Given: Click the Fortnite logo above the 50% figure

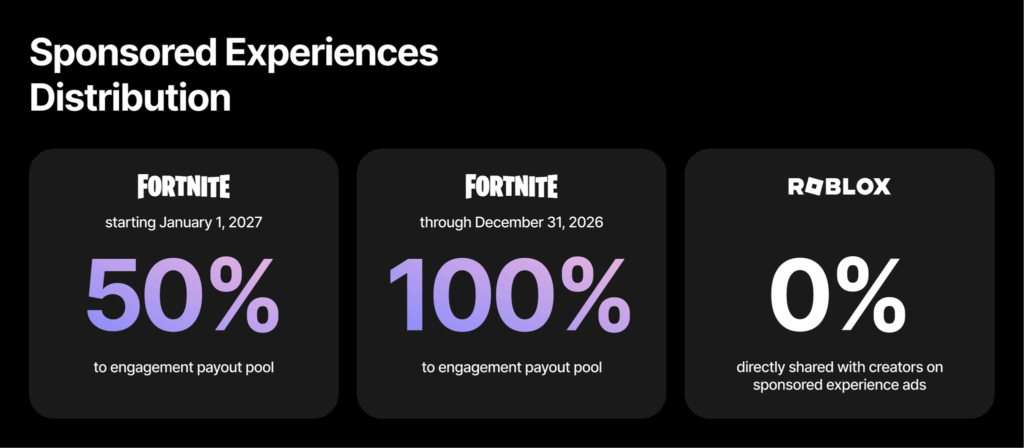Looking at the screenshot, I should click(183, 186).
